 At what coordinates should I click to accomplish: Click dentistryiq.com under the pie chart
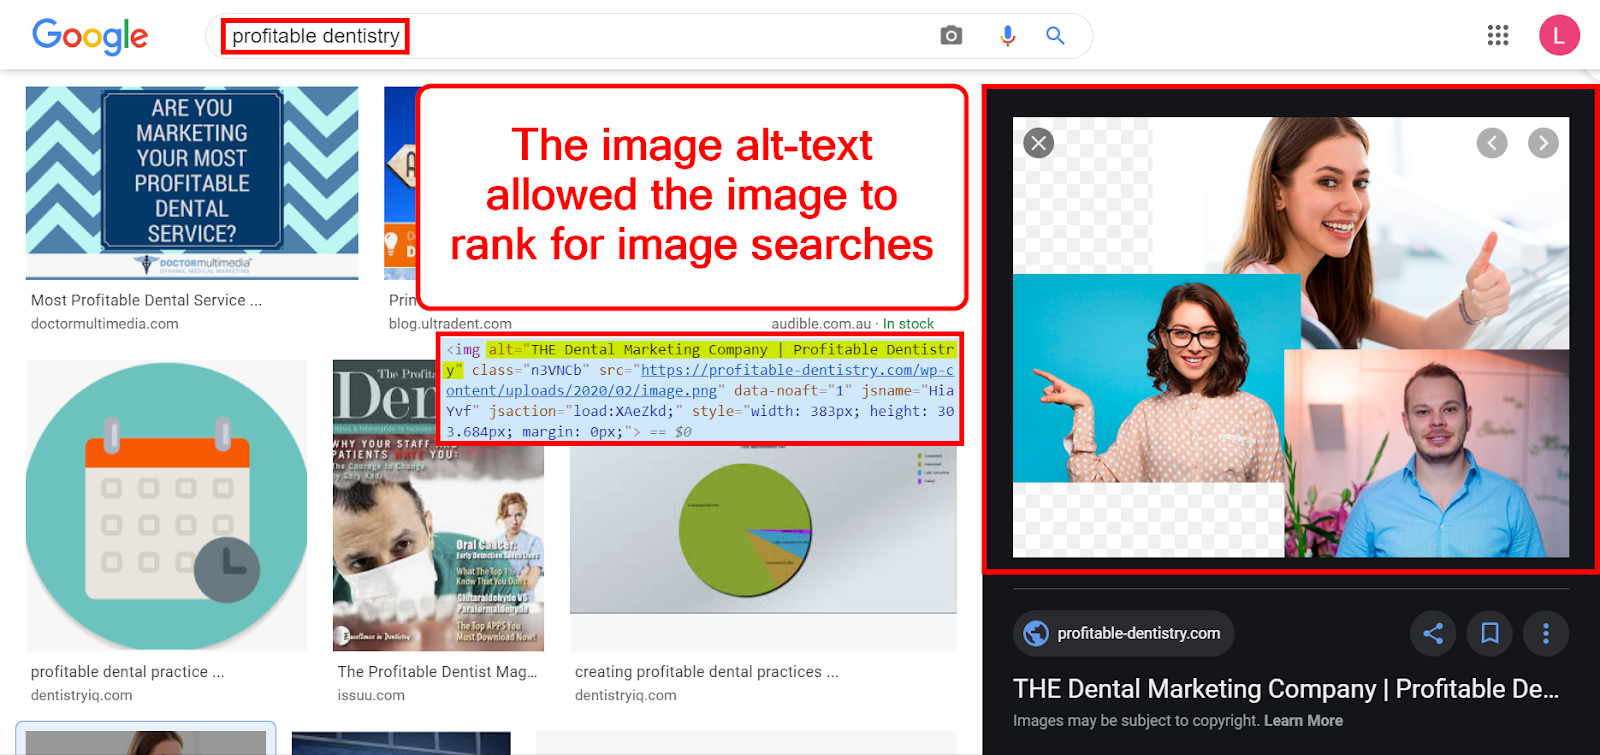pos(625,695)
